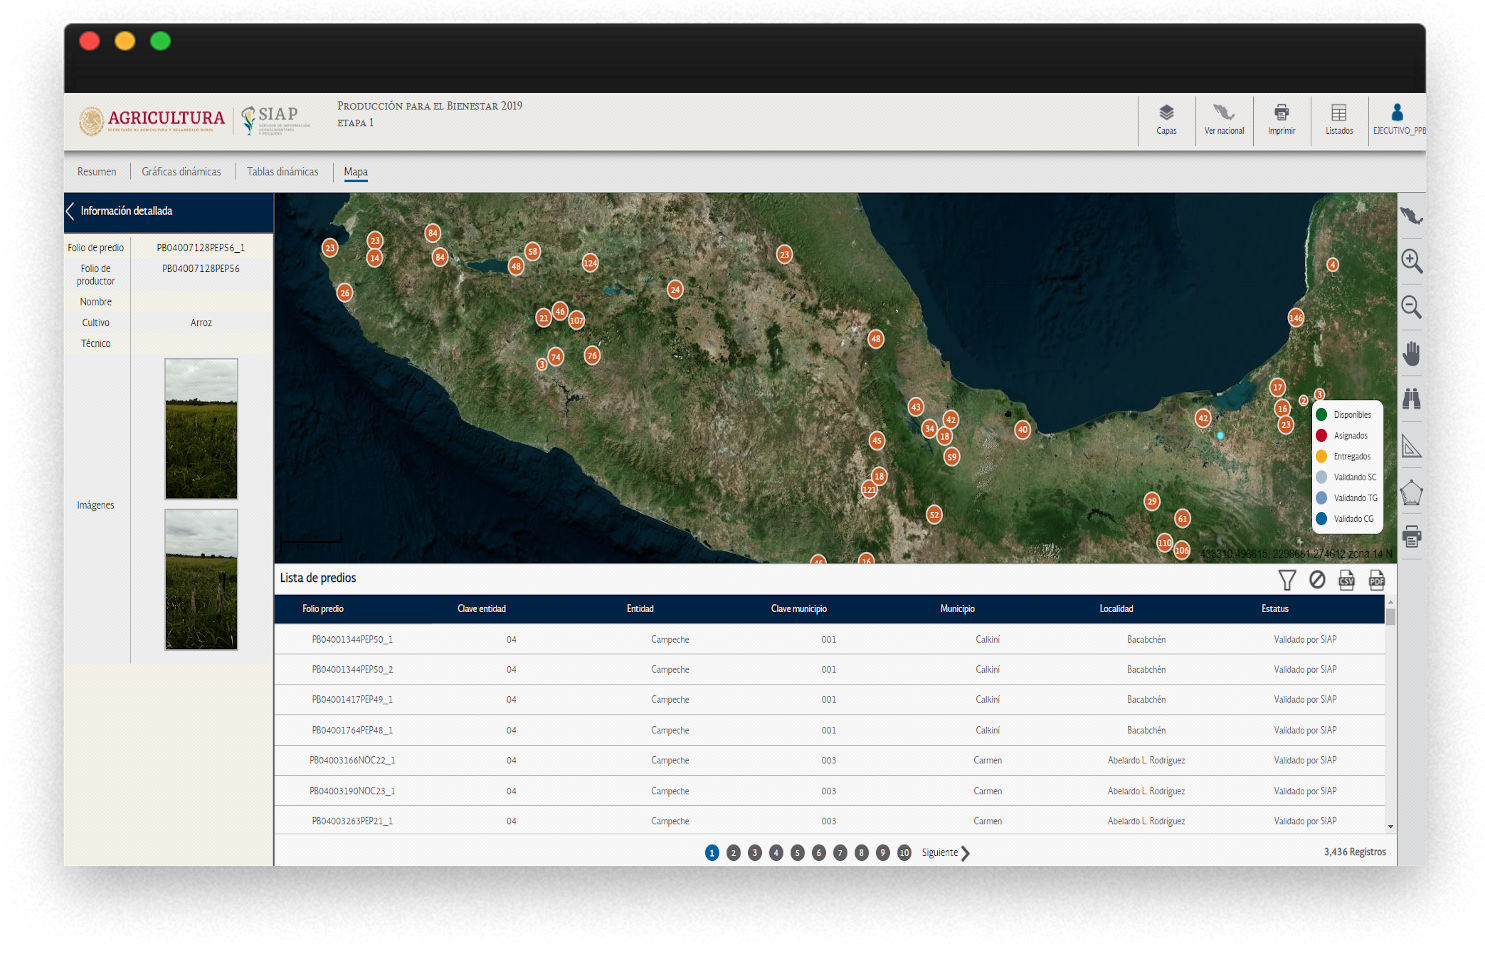Switch to the Gráficas dinámicas tab
The width and height of the screenshot is (1485, 958).
coord(181,172)
